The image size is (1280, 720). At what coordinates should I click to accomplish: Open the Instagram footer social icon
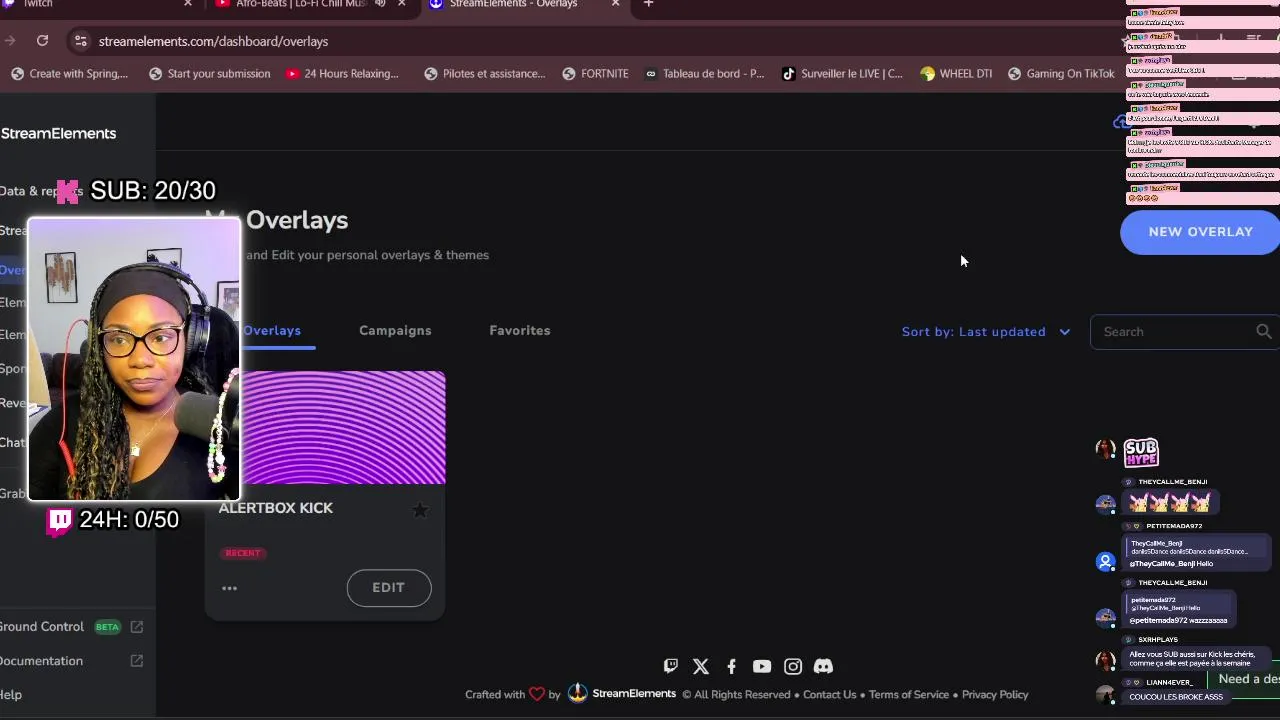793,666
